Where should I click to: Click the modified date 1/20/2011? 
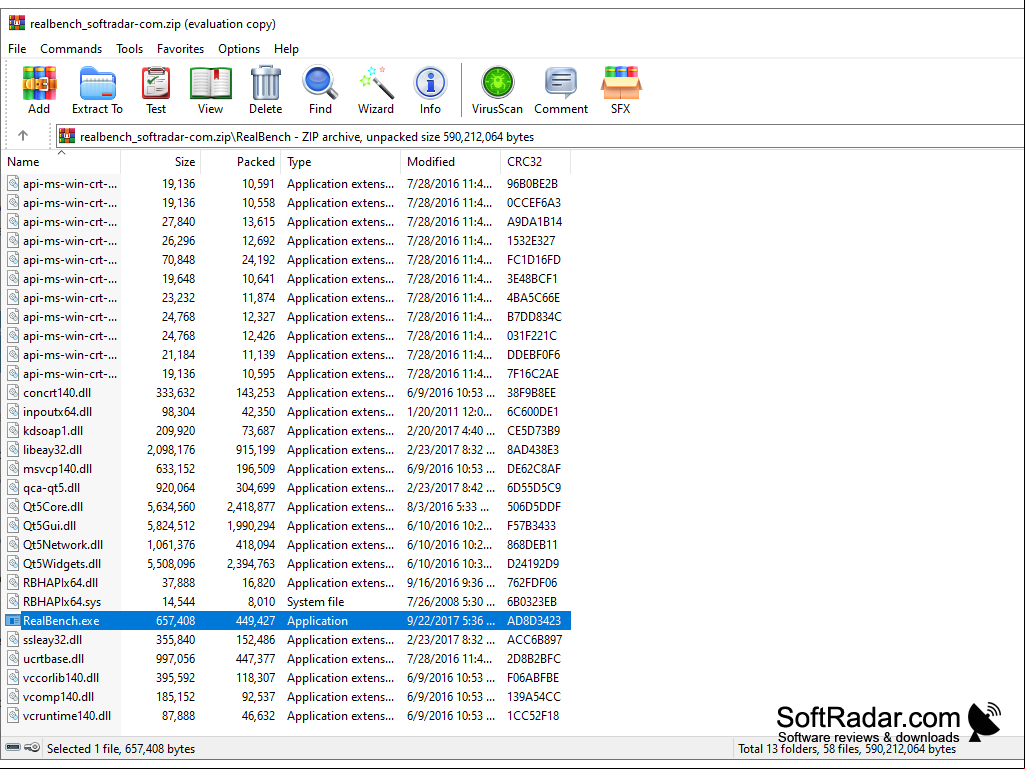[x=449, y=412]
